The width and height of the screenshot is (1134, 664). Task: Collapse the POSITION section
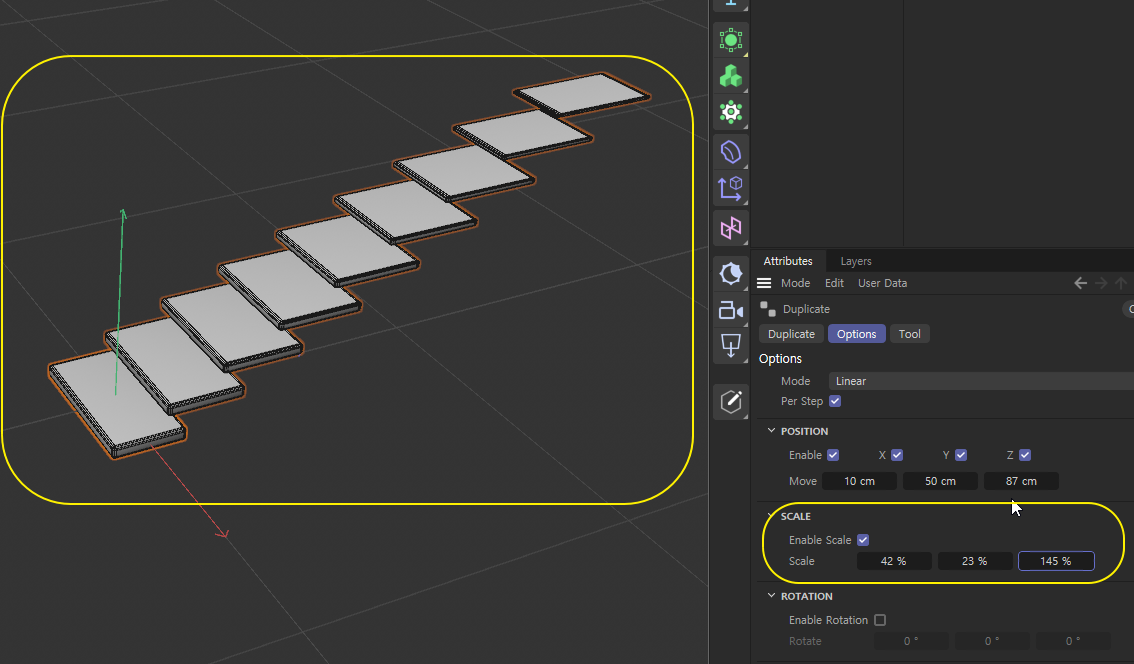[x=771, y=430]
